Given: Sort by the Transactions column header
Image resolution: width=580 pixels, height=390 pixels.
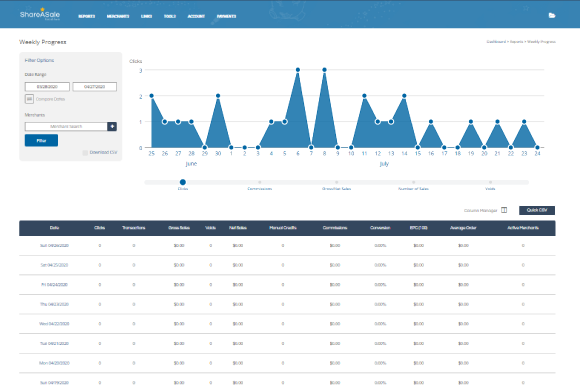Looking at the screenshot, I should point(134,228).
